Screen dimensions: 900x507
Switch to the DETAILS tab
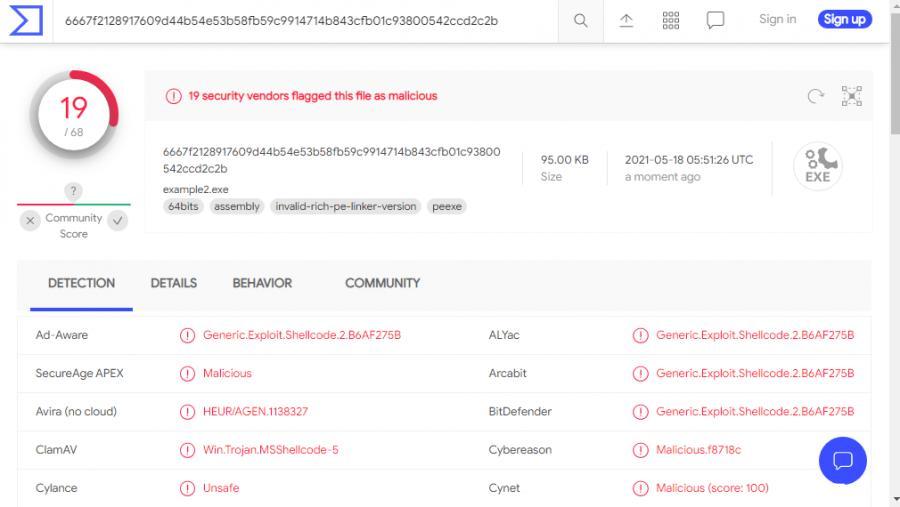[174, 283]
